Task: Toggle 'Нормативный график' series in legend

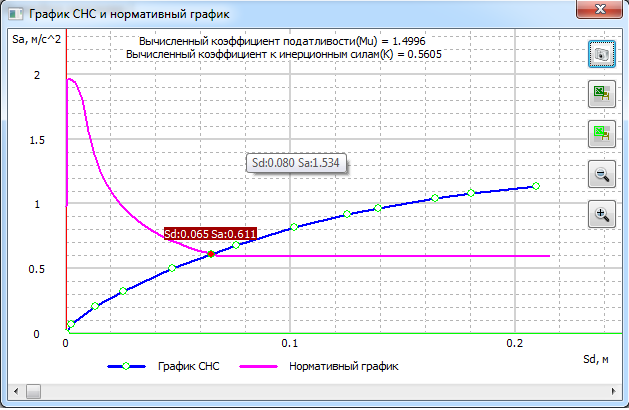Action: click(344, 367)
